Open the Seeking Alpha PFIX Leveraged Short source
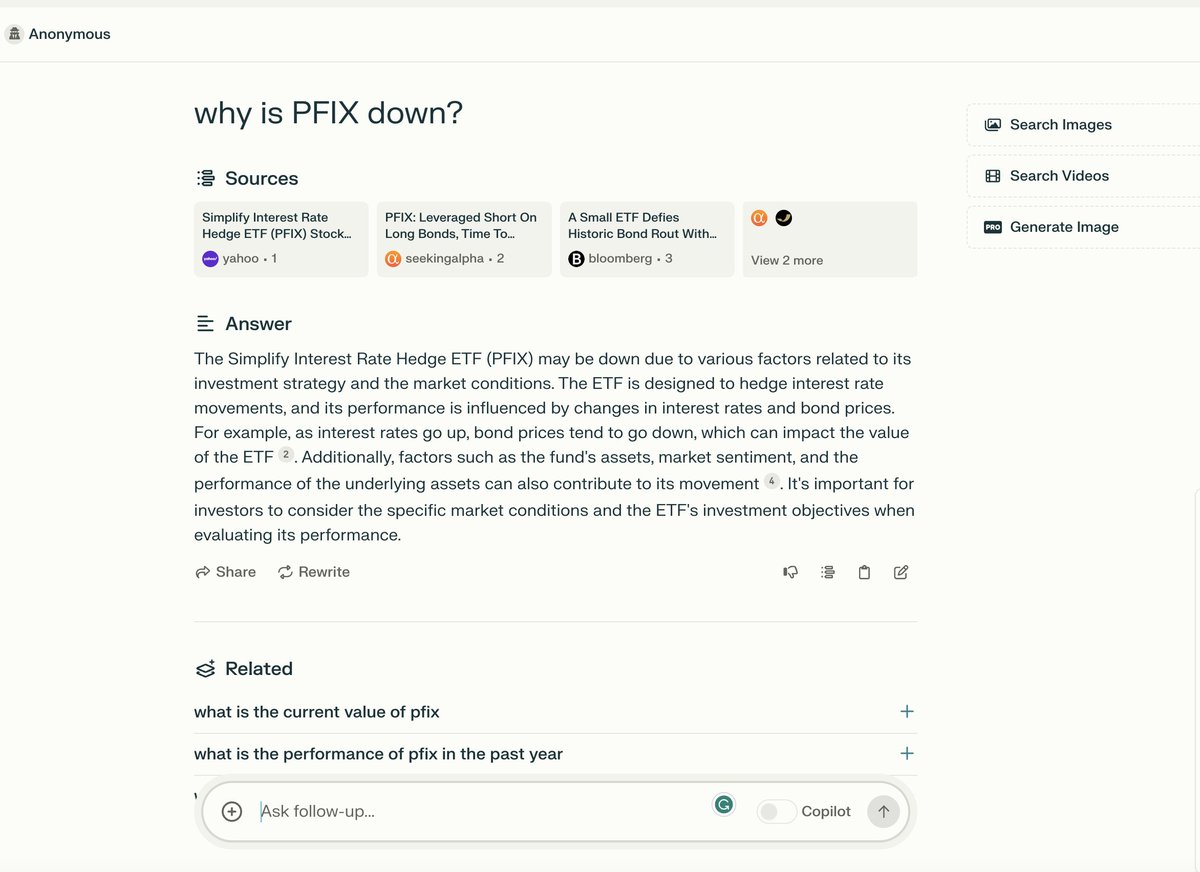This screenshot has height=872, width=1200. pos(464,239)
